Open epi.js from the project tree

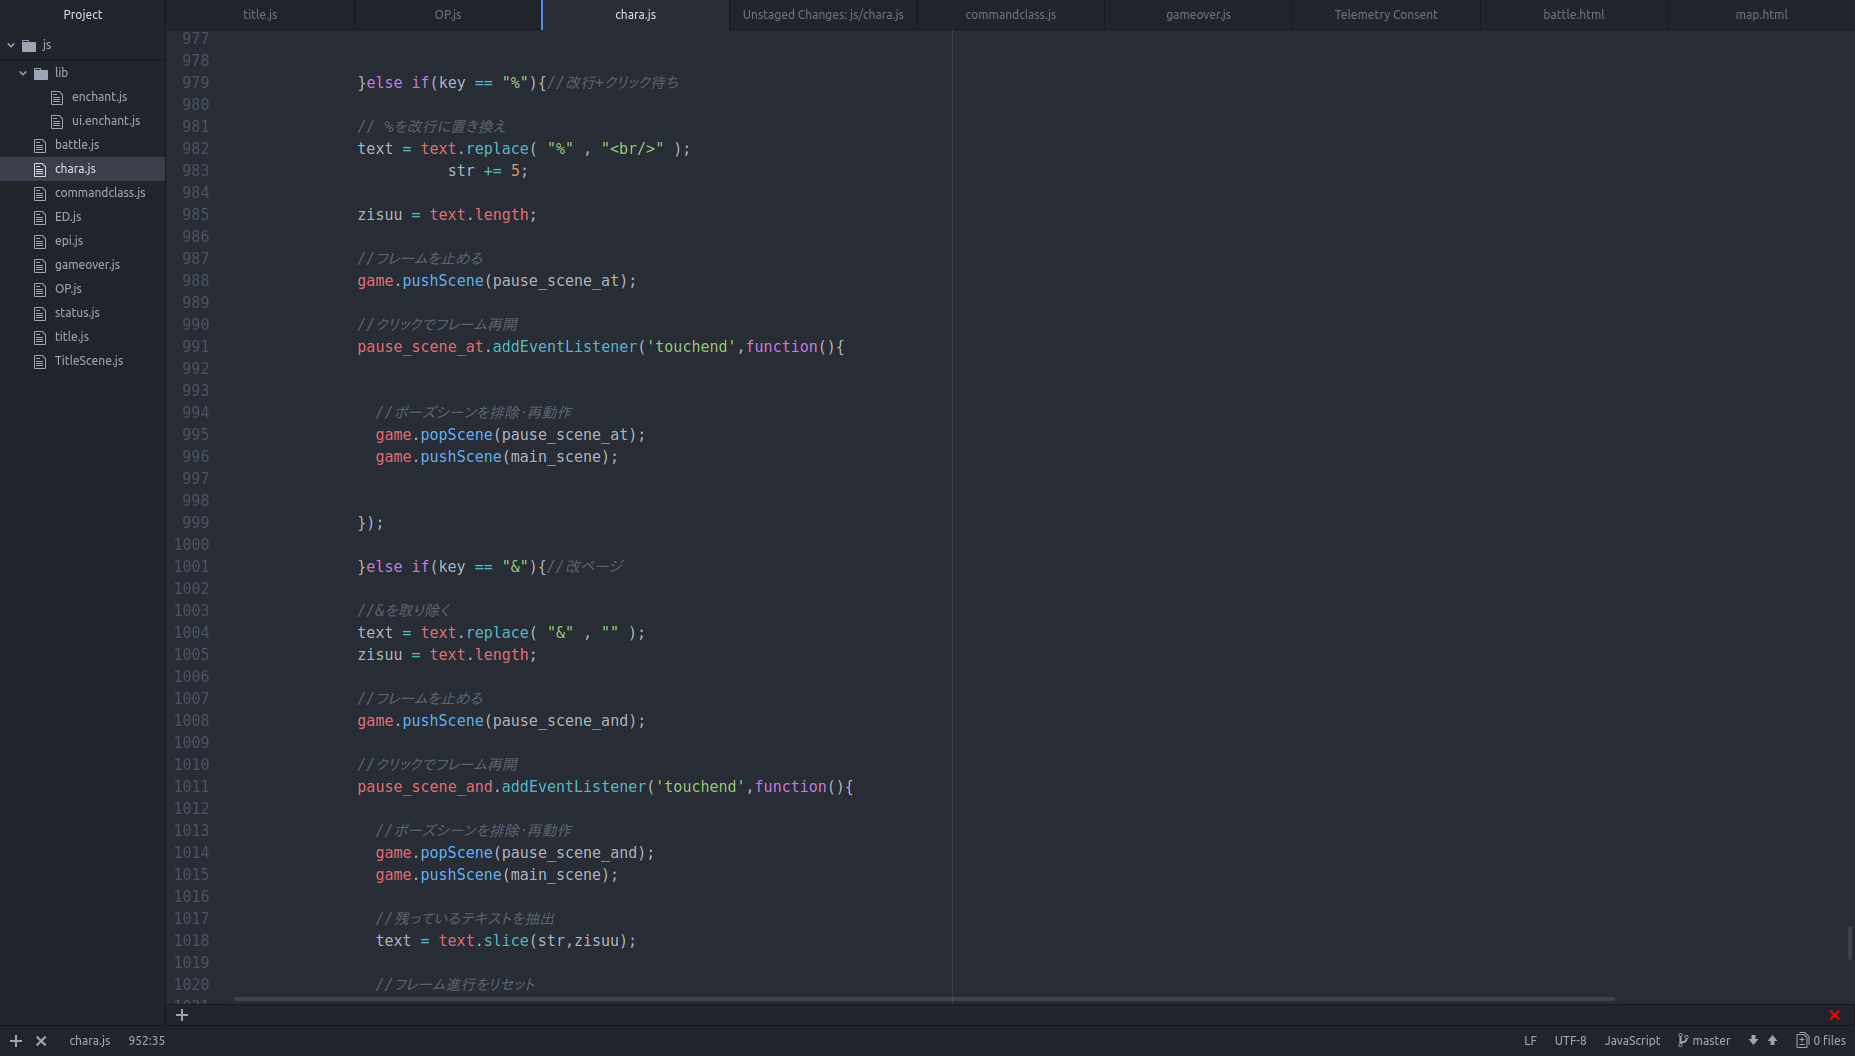point(69,241)
